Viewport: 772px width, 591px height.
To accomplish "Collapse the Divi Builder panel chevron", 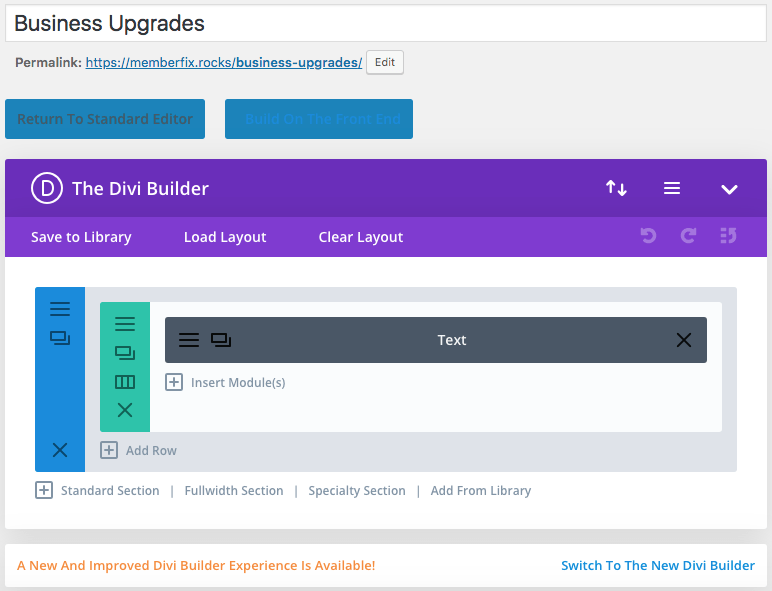I will click(729, 189).
